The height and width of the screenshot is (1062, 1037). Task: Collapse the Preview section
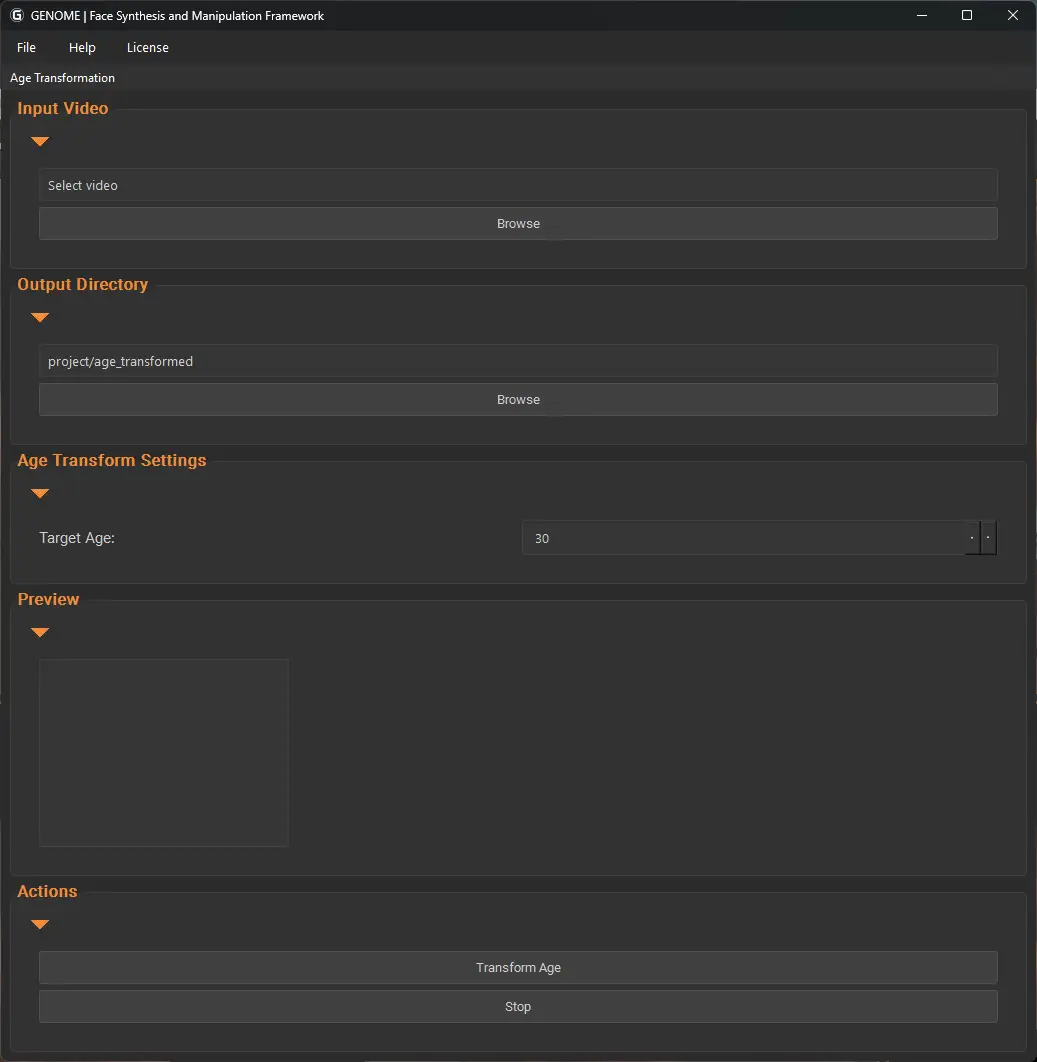coord(40,632)
